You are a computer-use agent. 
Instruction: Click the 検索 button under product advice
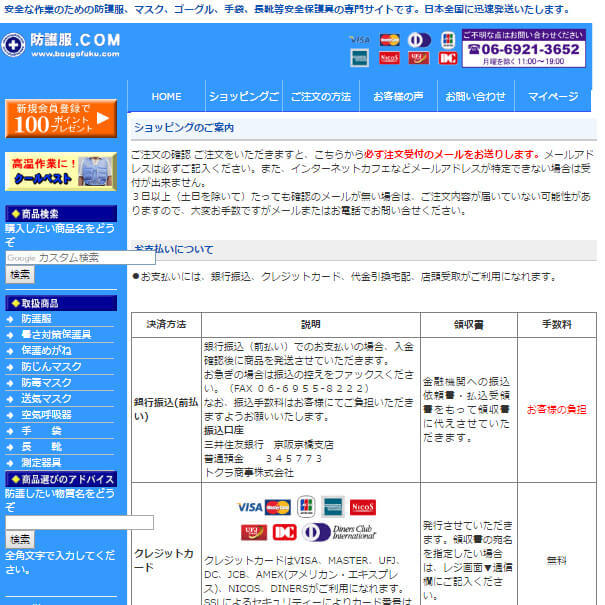tap(20, 539)
